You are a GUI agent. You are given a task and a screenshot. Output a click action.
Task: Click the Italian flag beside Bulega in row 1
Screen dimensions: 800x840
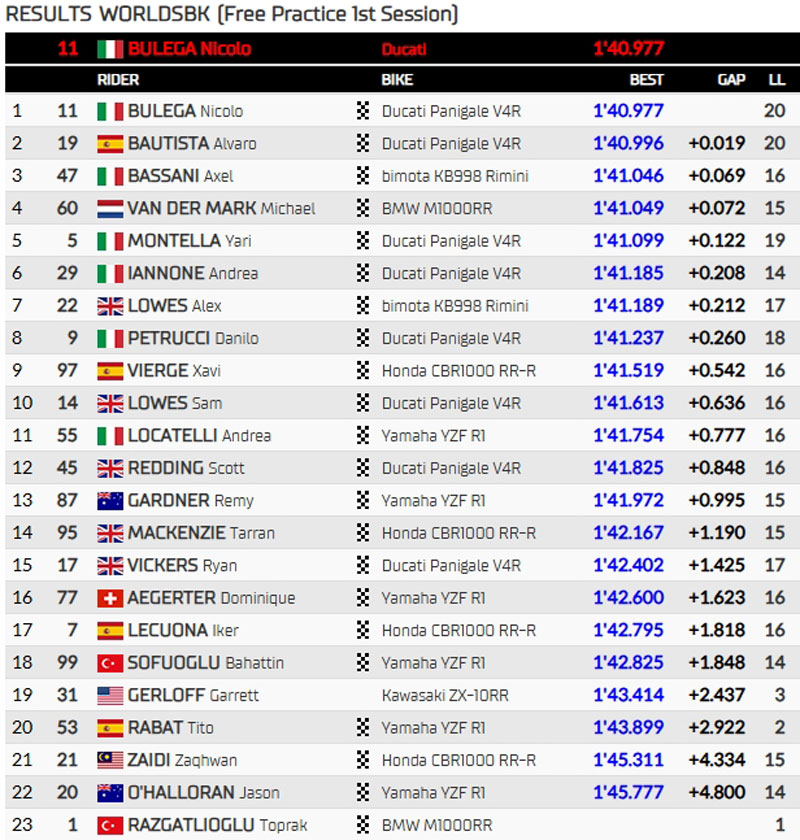tap(110, 111)
